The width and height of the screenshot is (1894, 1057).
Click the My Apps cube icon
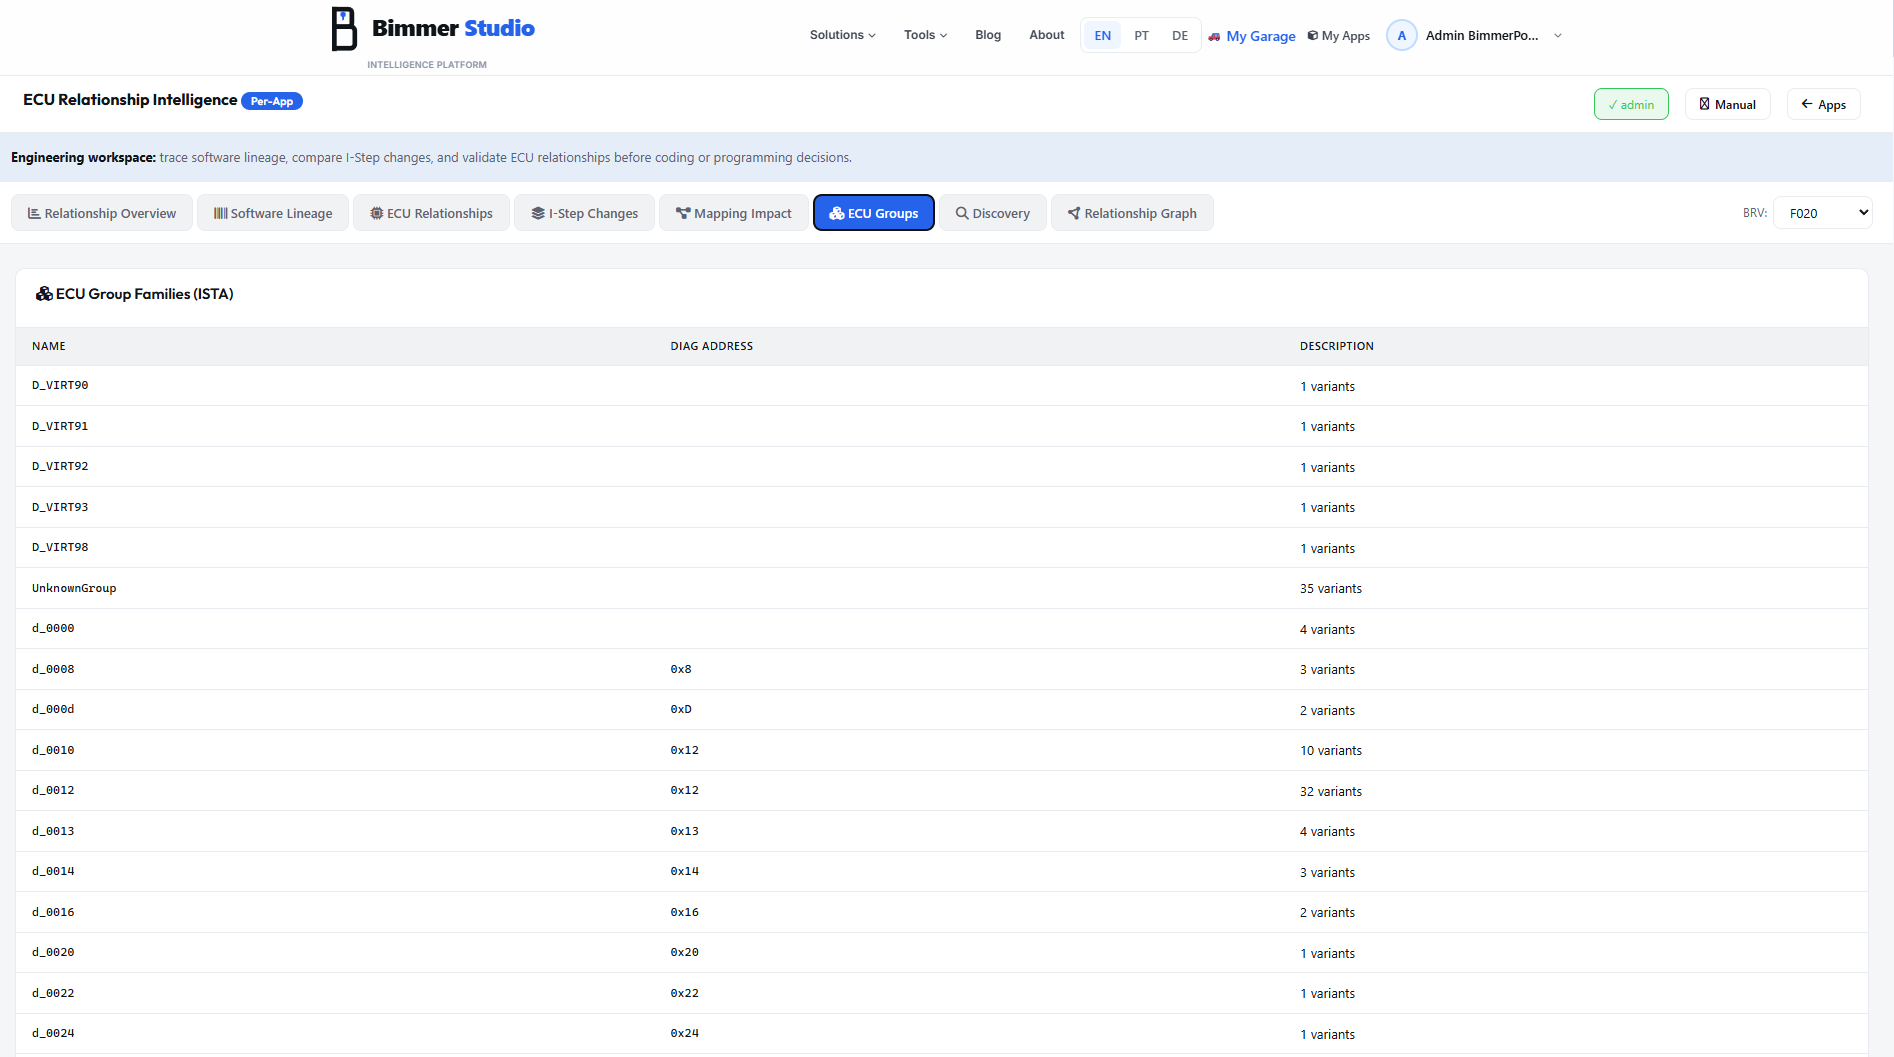1313,35
